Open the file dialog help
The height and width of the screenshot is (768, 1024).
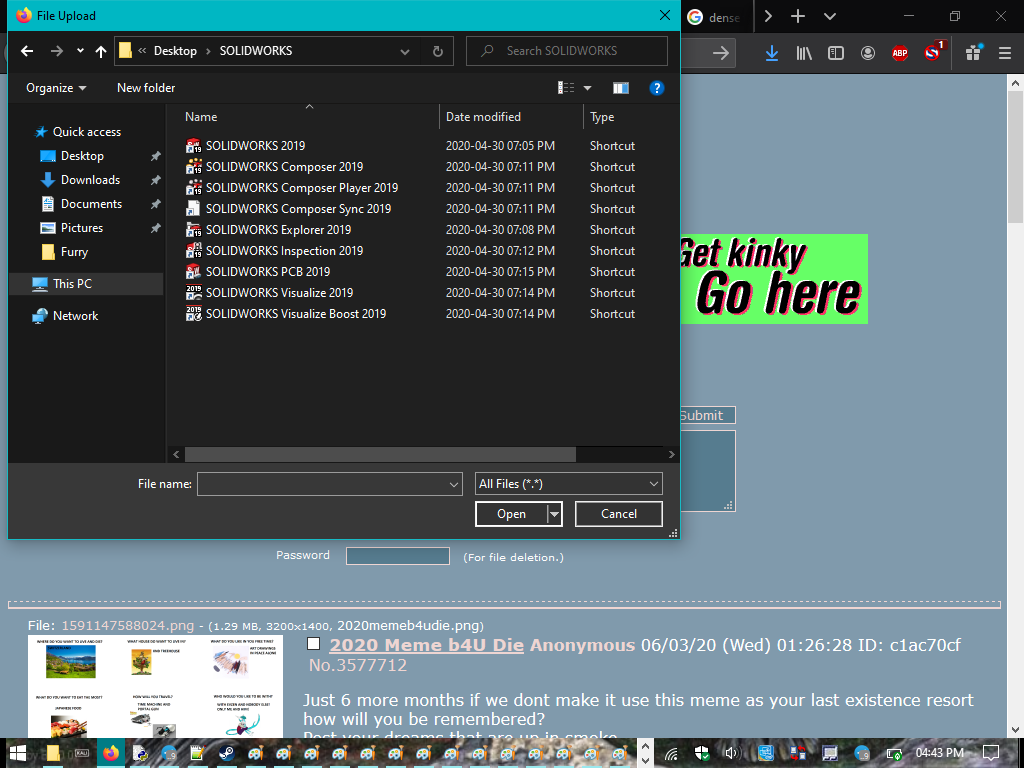tap(656, 88)
